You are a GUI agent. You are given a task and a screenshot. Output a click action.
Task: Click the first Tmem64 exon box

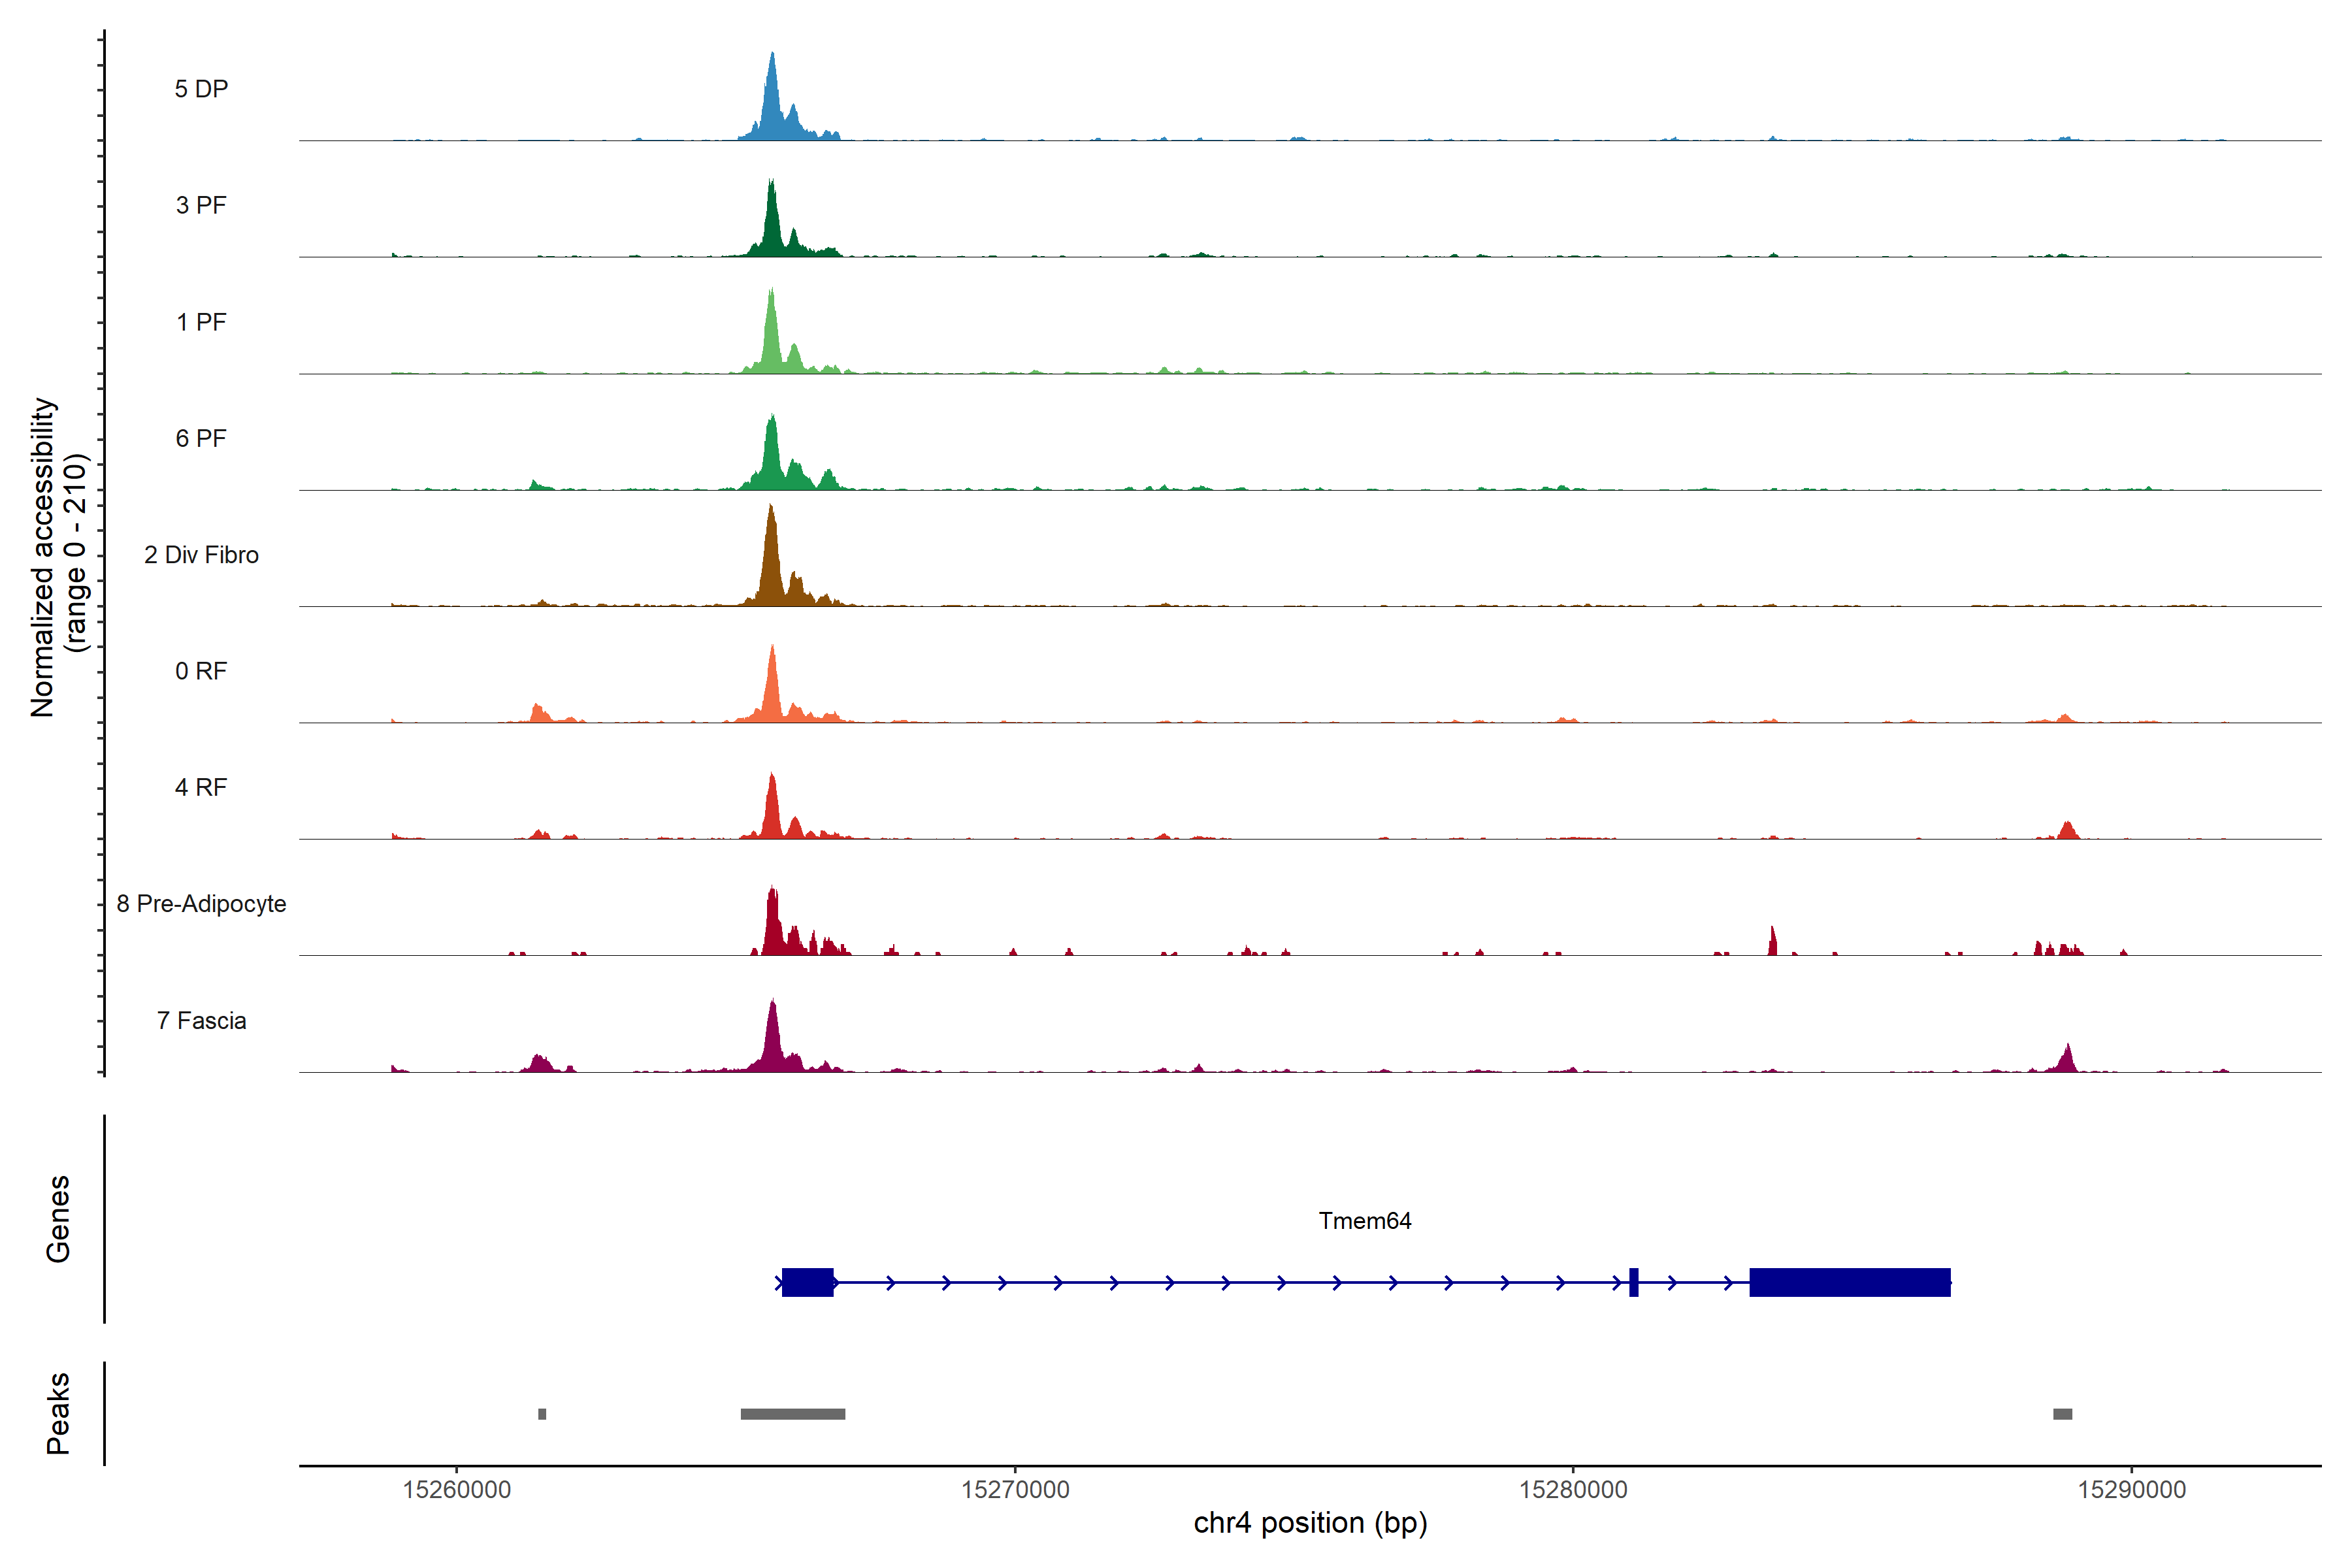[x=807, y=1282]
